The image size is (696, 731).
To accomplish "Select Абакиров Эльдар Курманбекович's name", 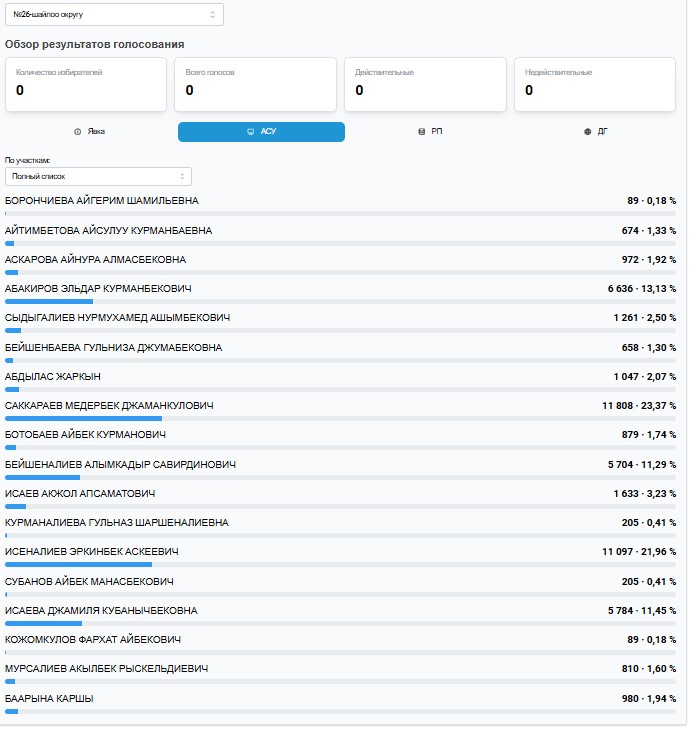I will coord(98,289).
